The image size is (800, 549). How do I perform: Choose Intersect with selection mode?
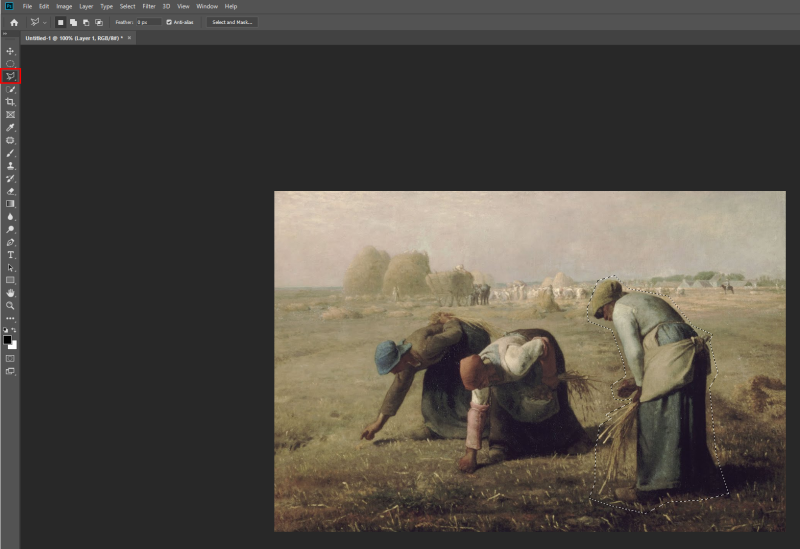pyautogui.click(x=98, y=22)
